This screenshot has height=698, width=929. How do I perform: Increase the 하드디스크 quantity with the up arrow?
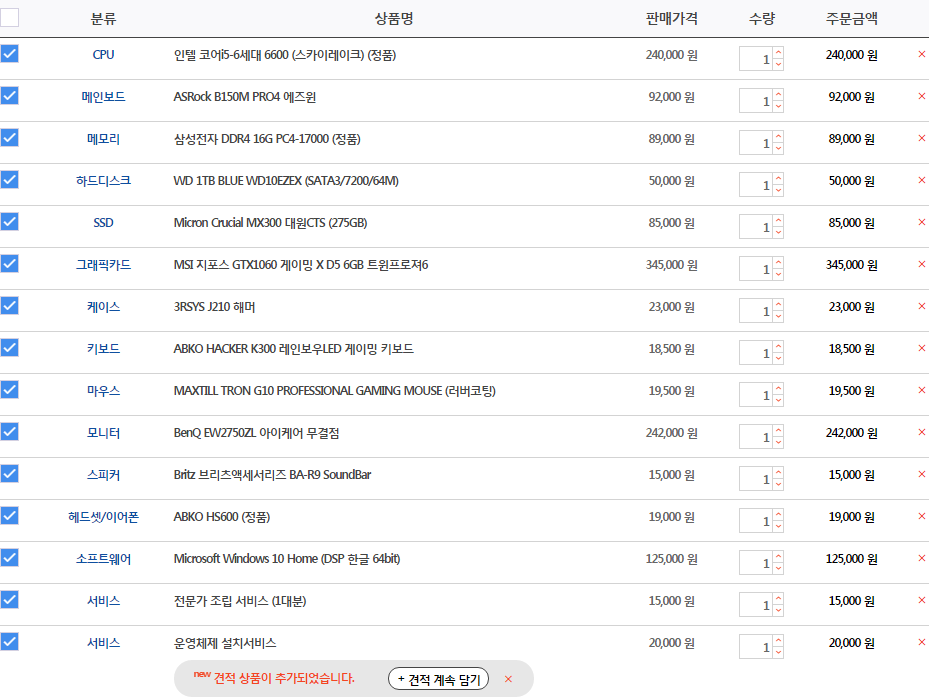click(x=779, y=179)
